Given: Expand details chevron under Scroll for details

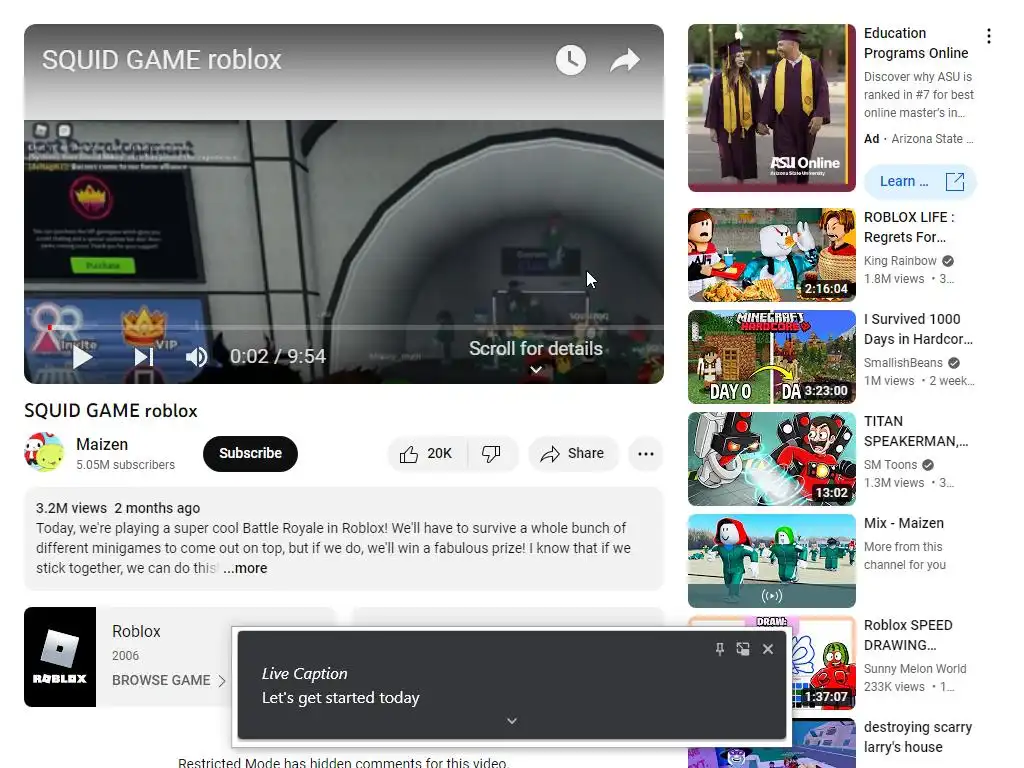Looking at the screenshot, I should [536, 370].
